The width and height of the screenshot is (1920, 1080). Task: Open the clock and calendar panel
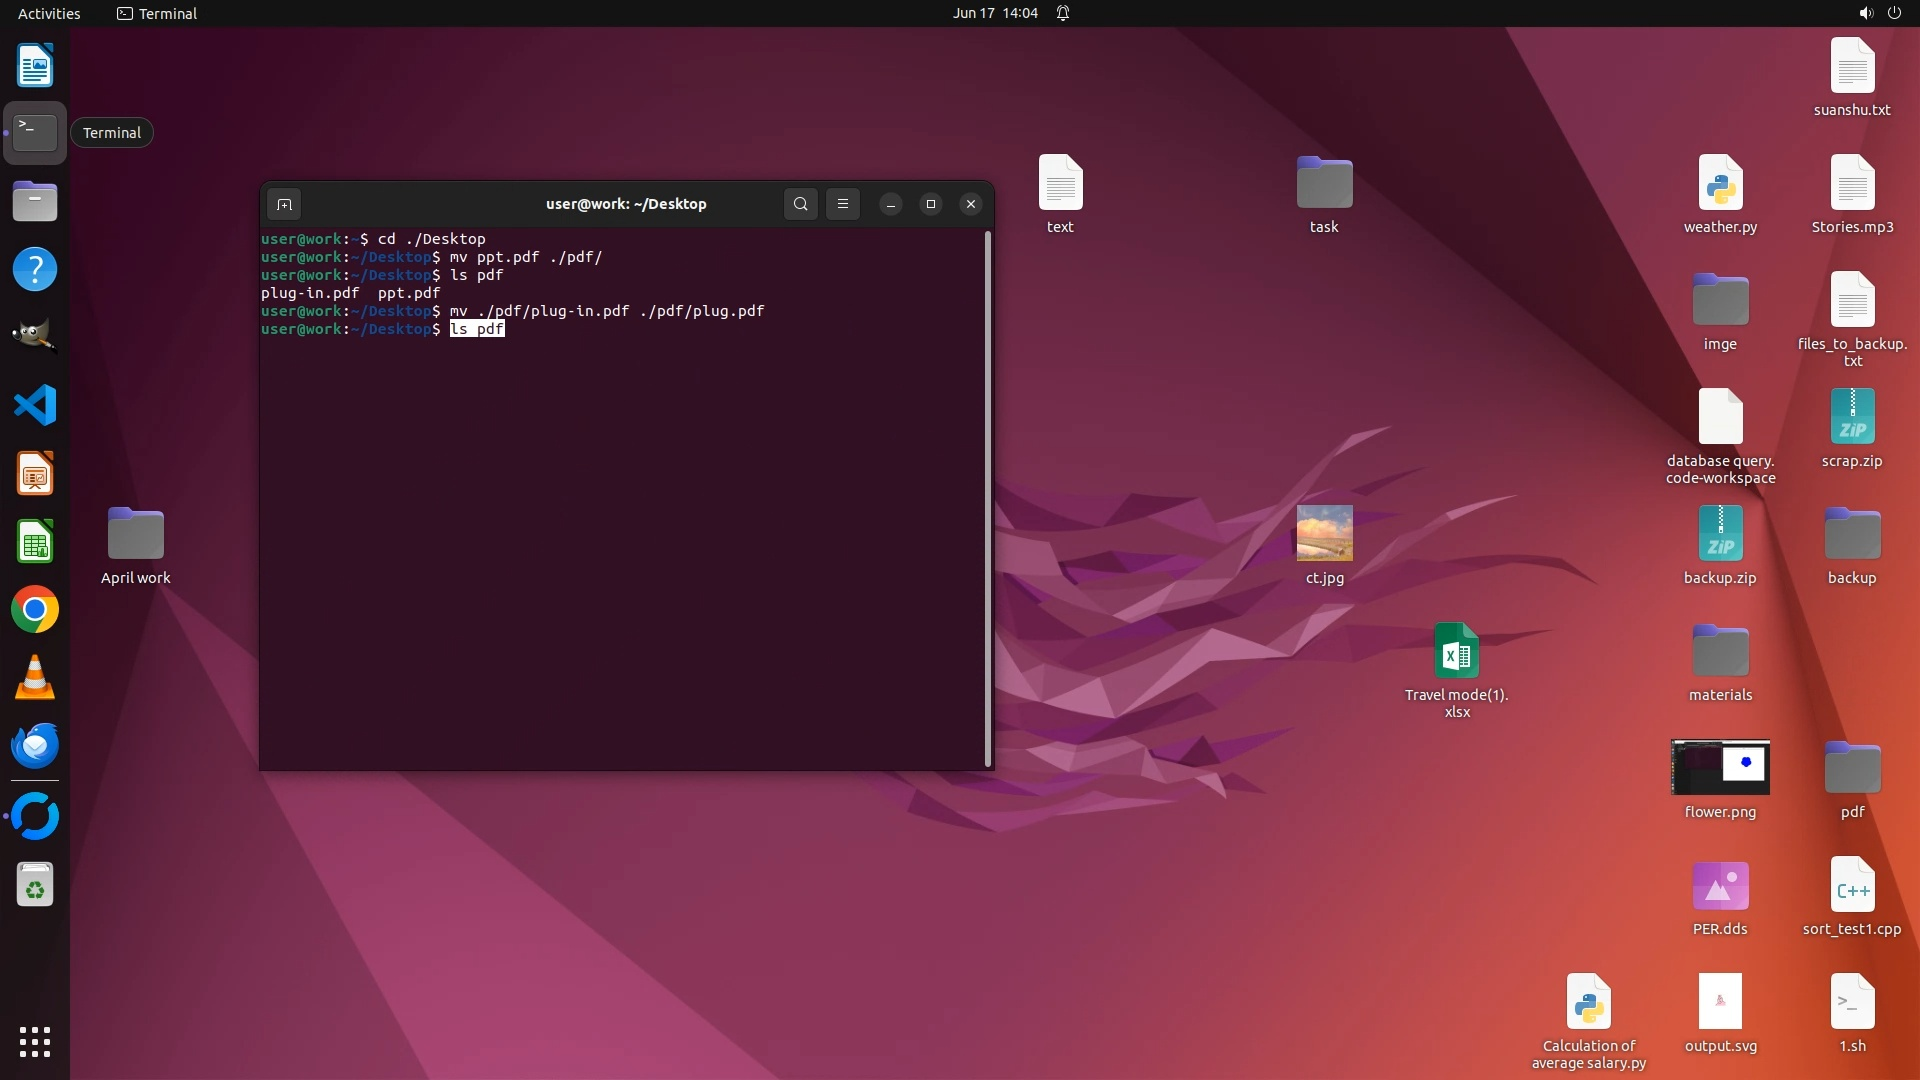point(994,13)
